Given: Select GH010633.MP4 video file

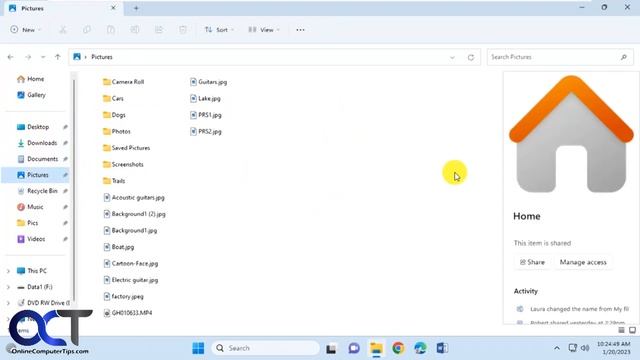Looking at the screenshot, I should pyautogui.click(x=128, y=313).
